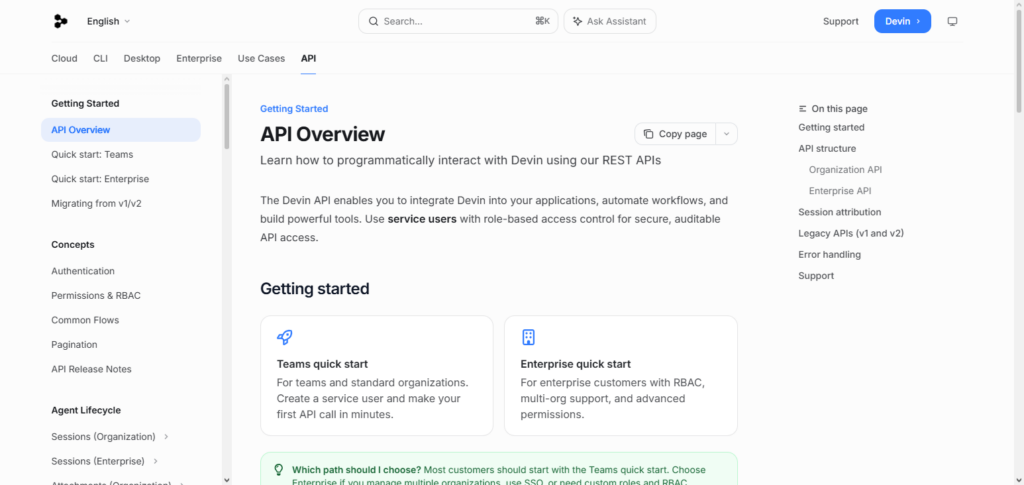
Task: Click the Copy page button
Action: (675, 134)
